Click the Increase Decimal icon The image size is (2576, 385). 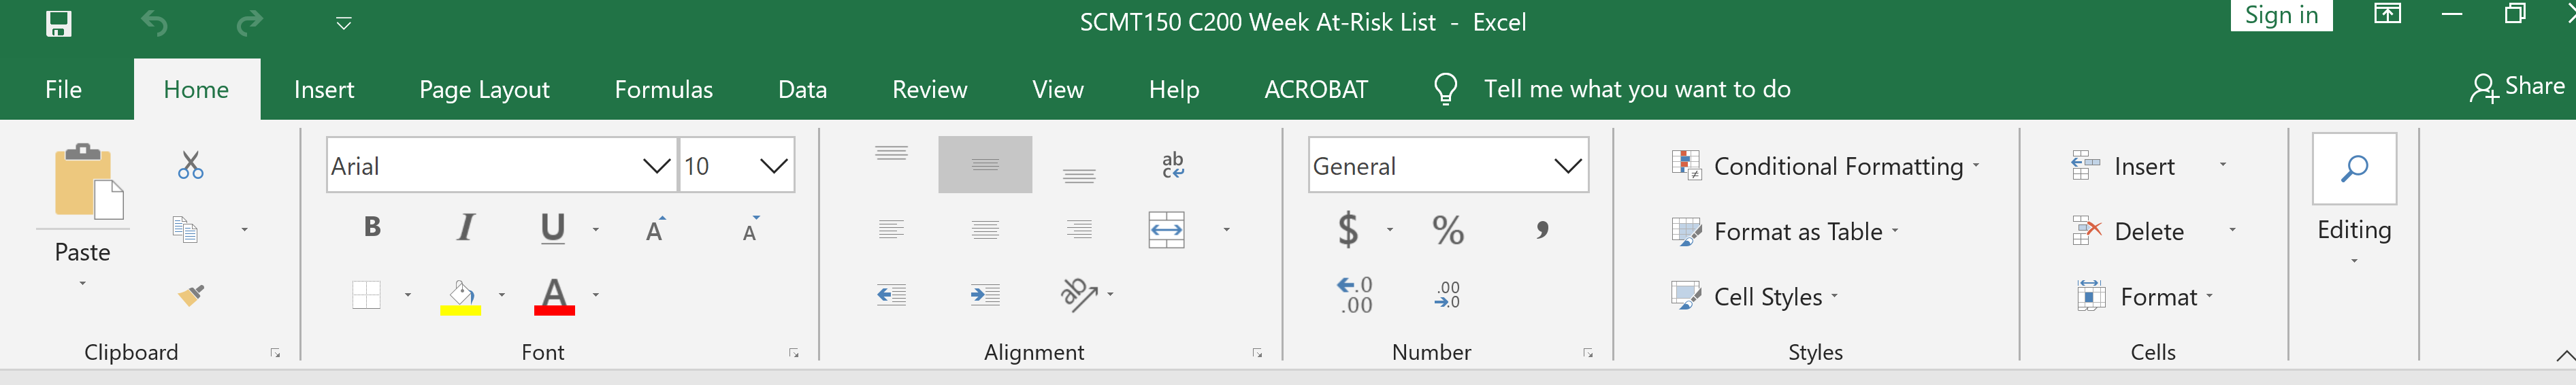[x=1355, y=295]
